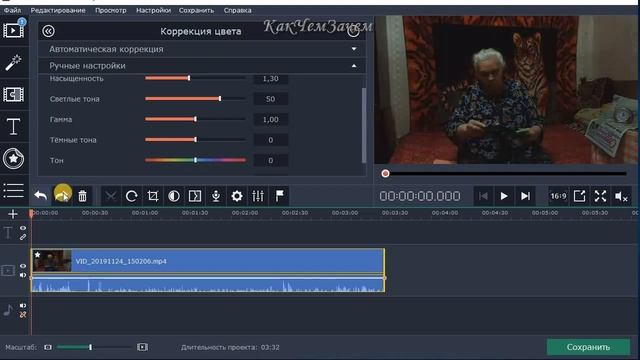The image size is (640, 360).
Task: Edit the Тон value field
Action: pos(271,160)
